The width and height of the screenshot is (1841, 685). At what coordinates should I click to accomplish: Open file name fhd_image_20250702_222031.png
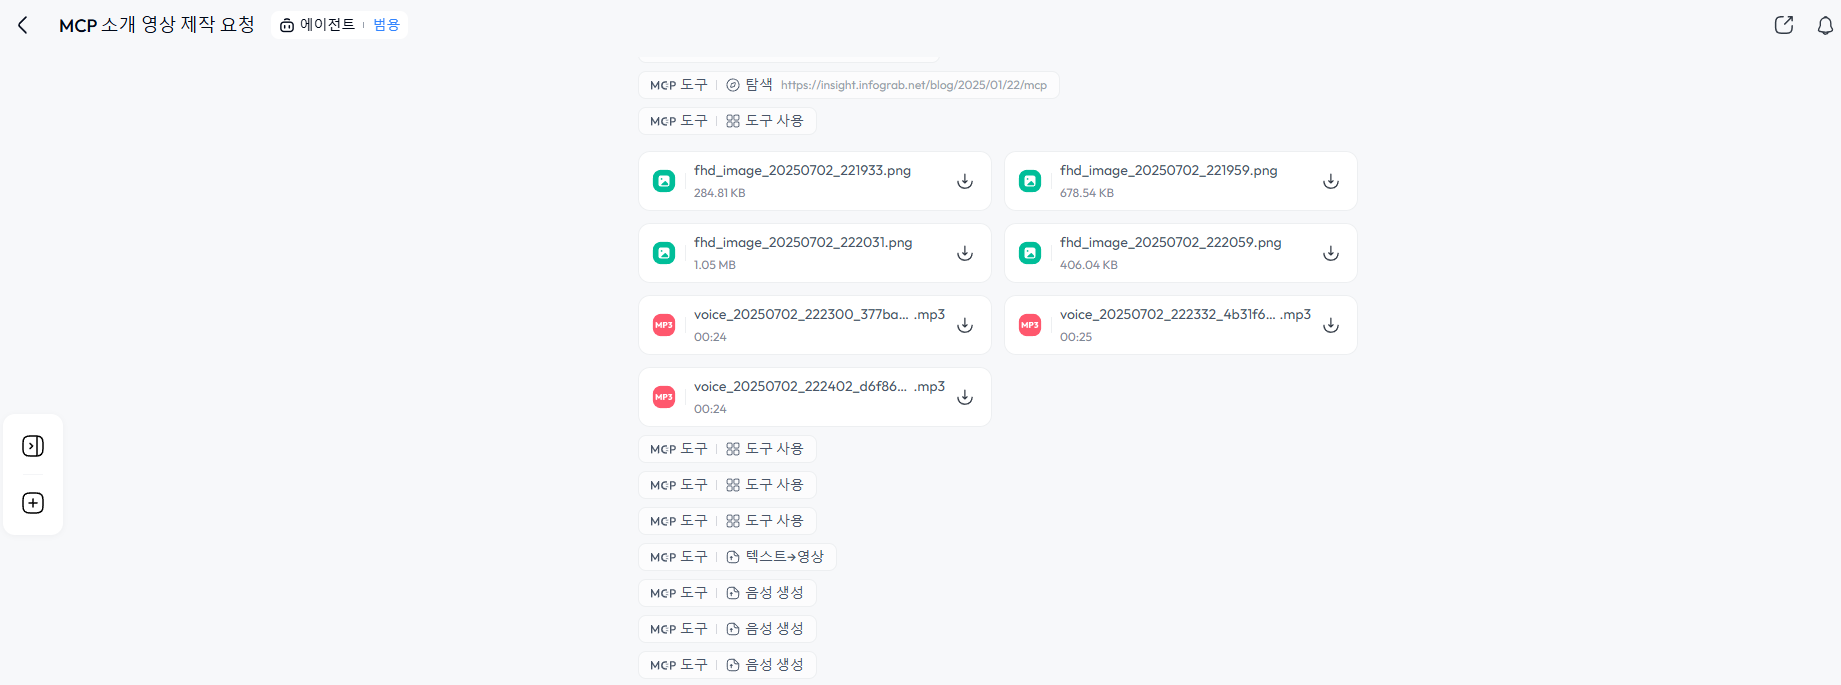[x=803, y=242]
